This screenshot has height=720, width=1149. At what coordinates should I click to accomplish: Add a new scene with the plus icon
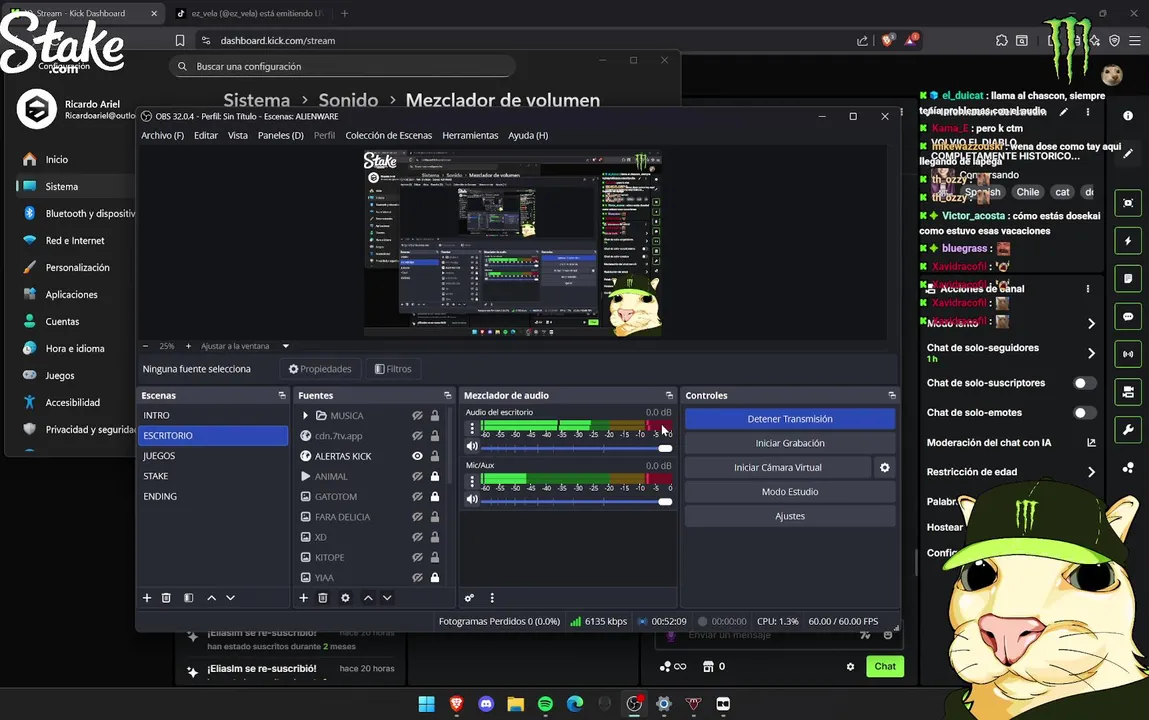pyautogui.click(x=147, y=598)
